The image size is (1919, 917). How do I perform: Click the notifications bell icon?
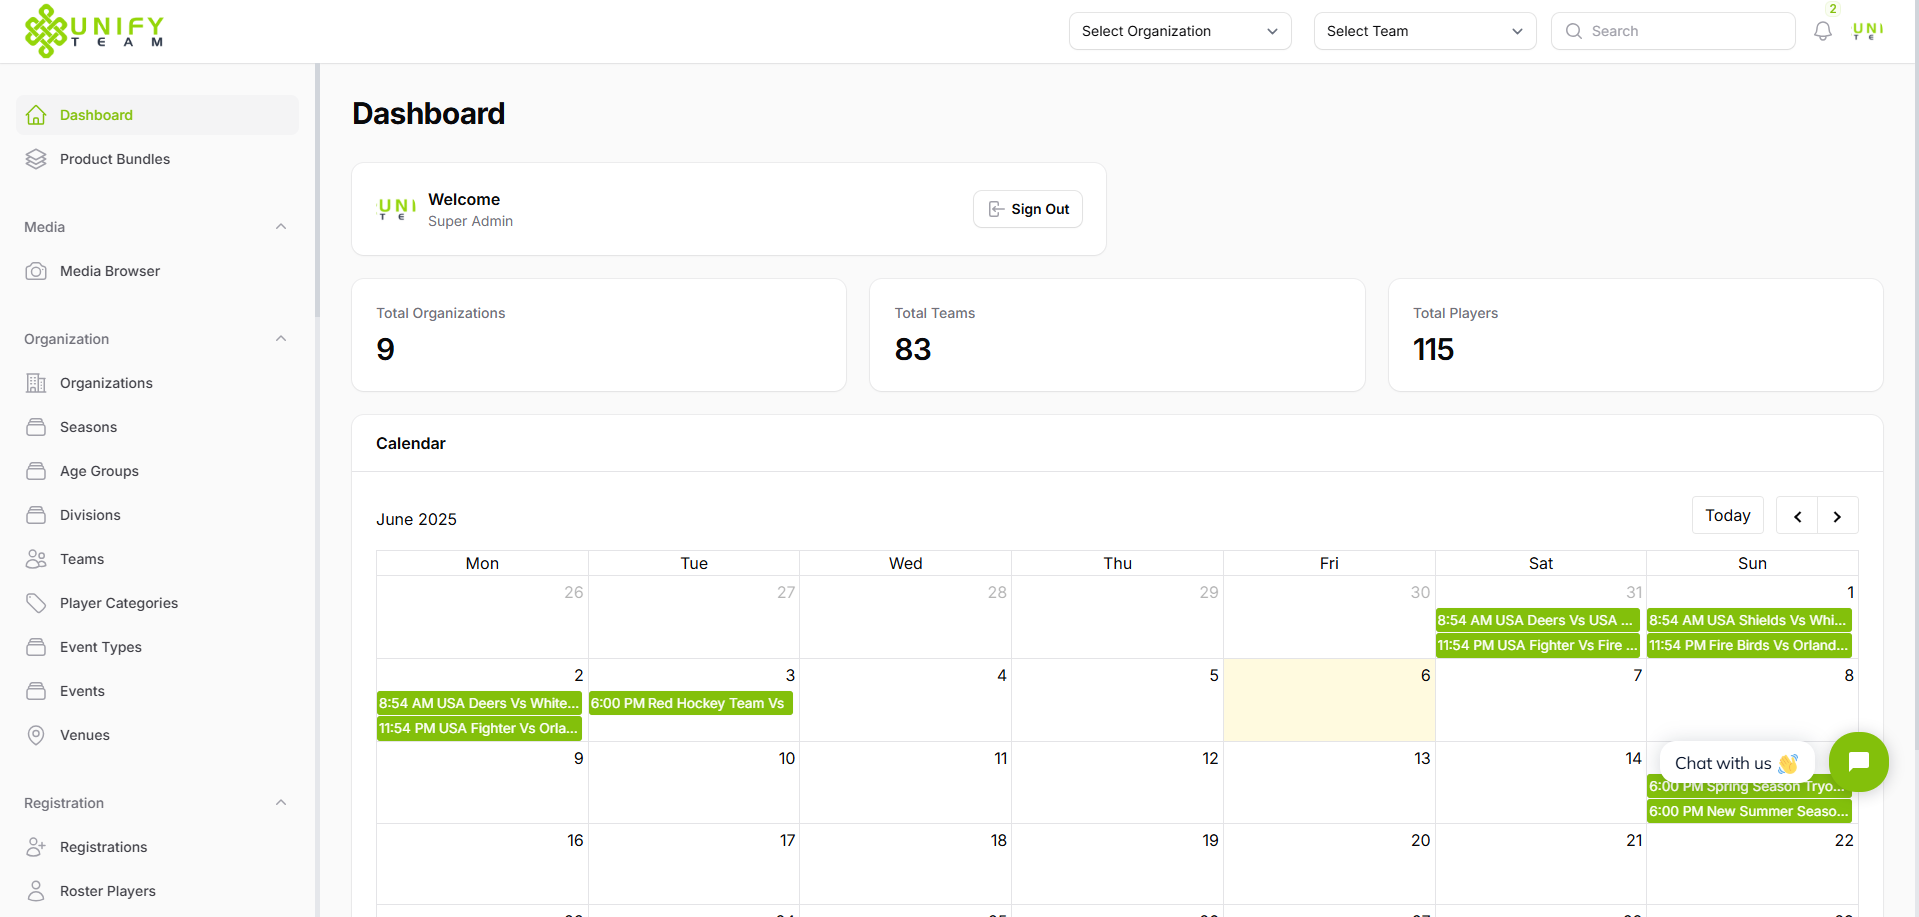click(x=1822, y=31)
